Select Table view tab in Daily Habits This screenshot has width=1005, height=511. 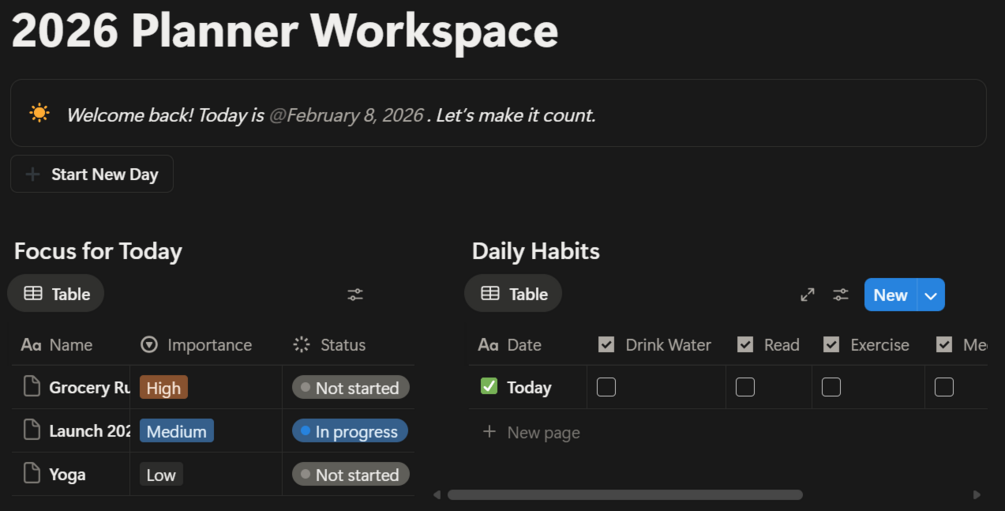coord(514,294)
